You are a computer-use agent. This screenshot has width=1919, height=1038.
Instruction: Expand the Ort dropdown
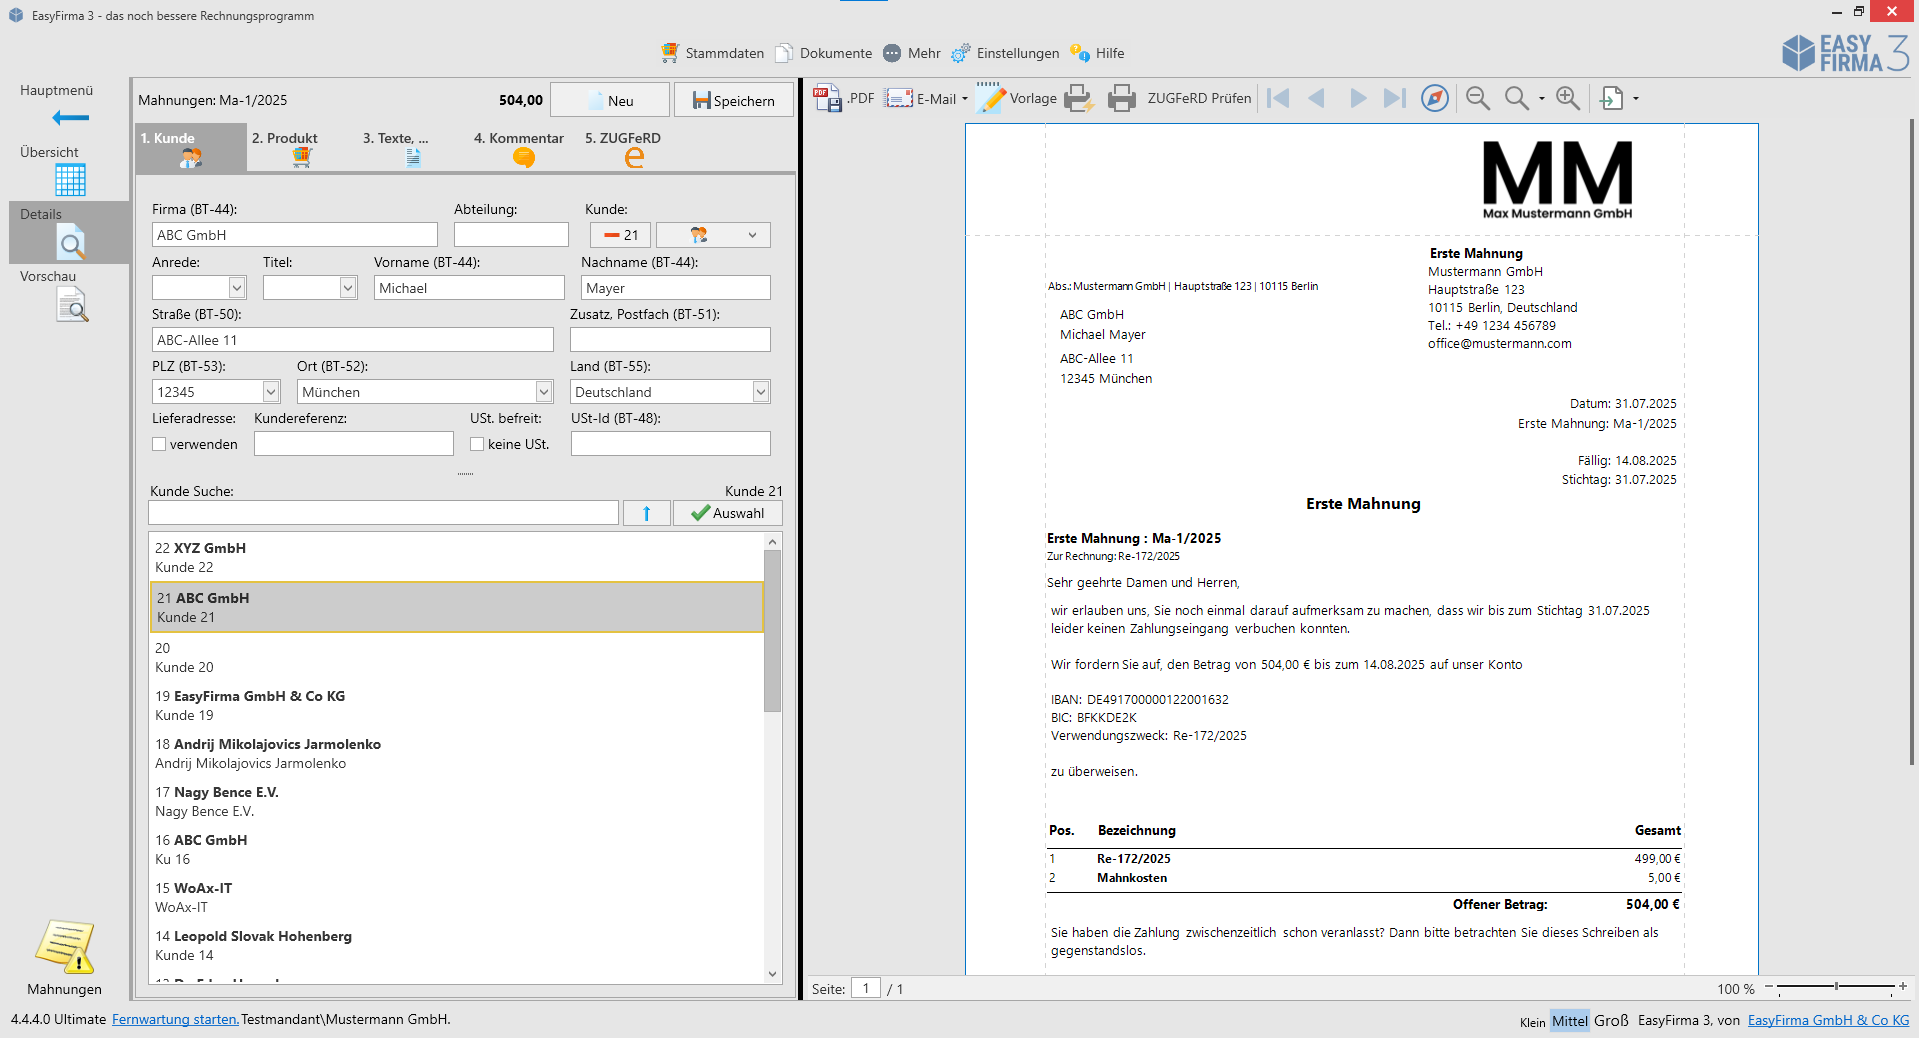coord(544,392)
